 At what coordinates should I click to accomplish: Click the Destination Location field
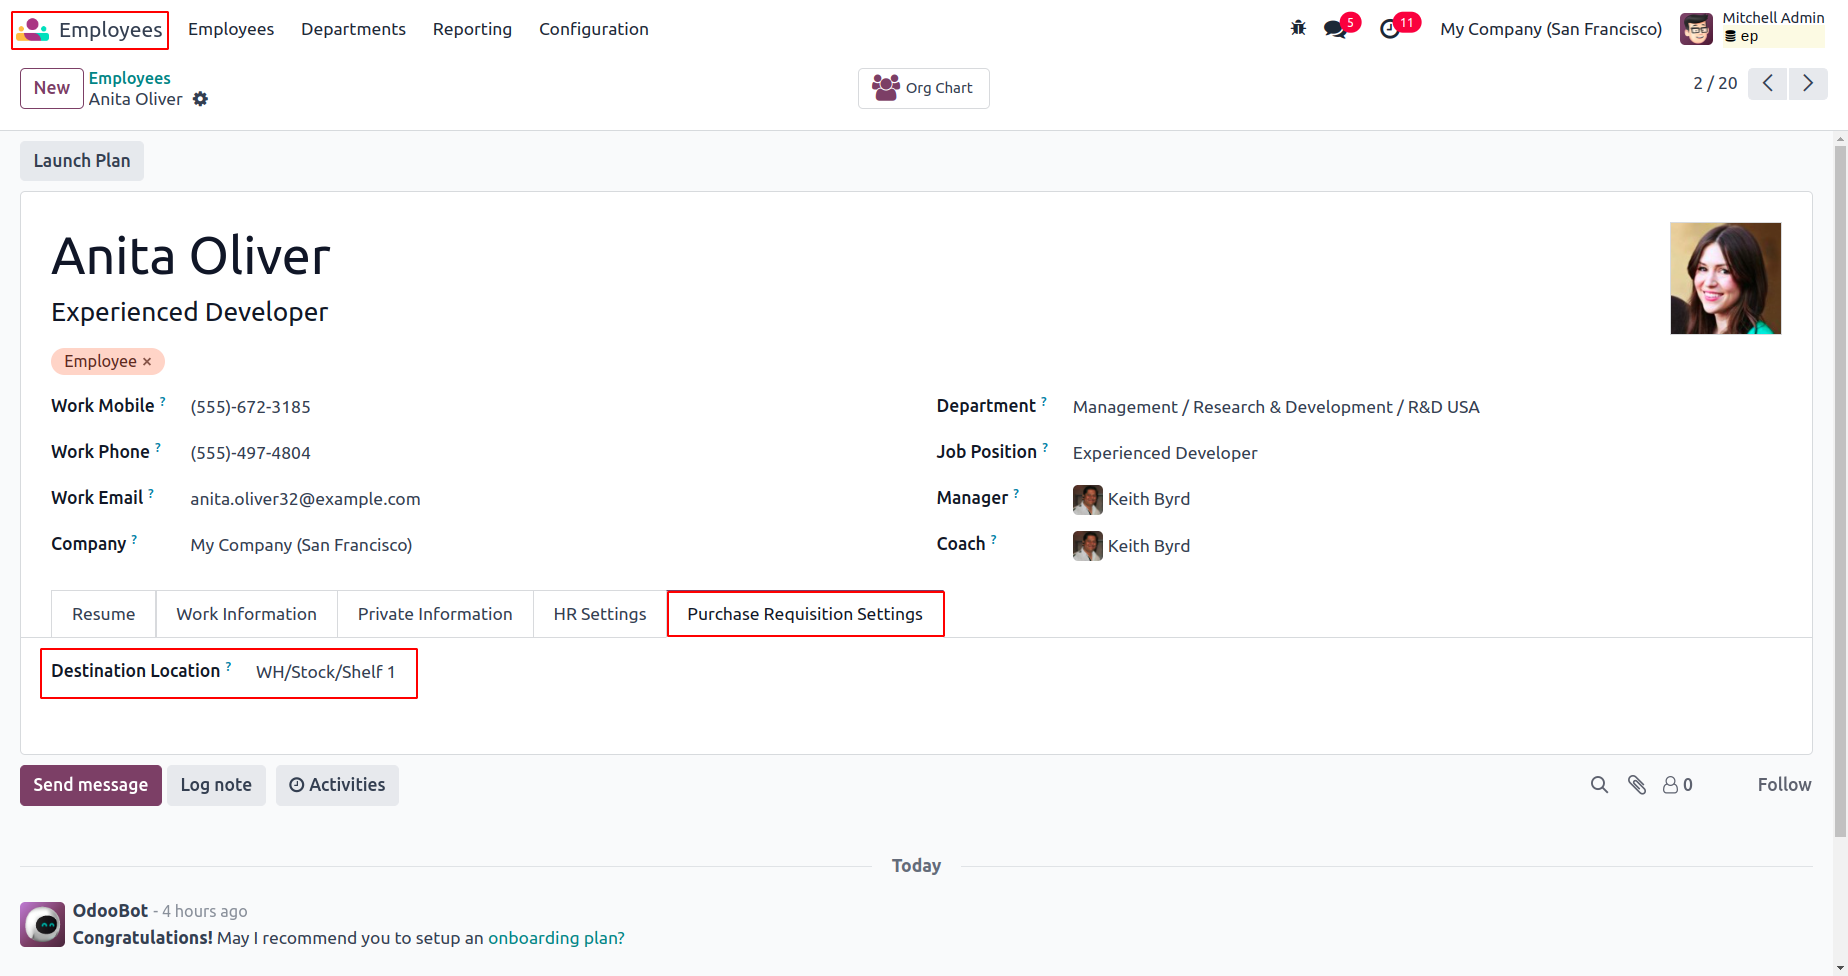click(325, 672)
